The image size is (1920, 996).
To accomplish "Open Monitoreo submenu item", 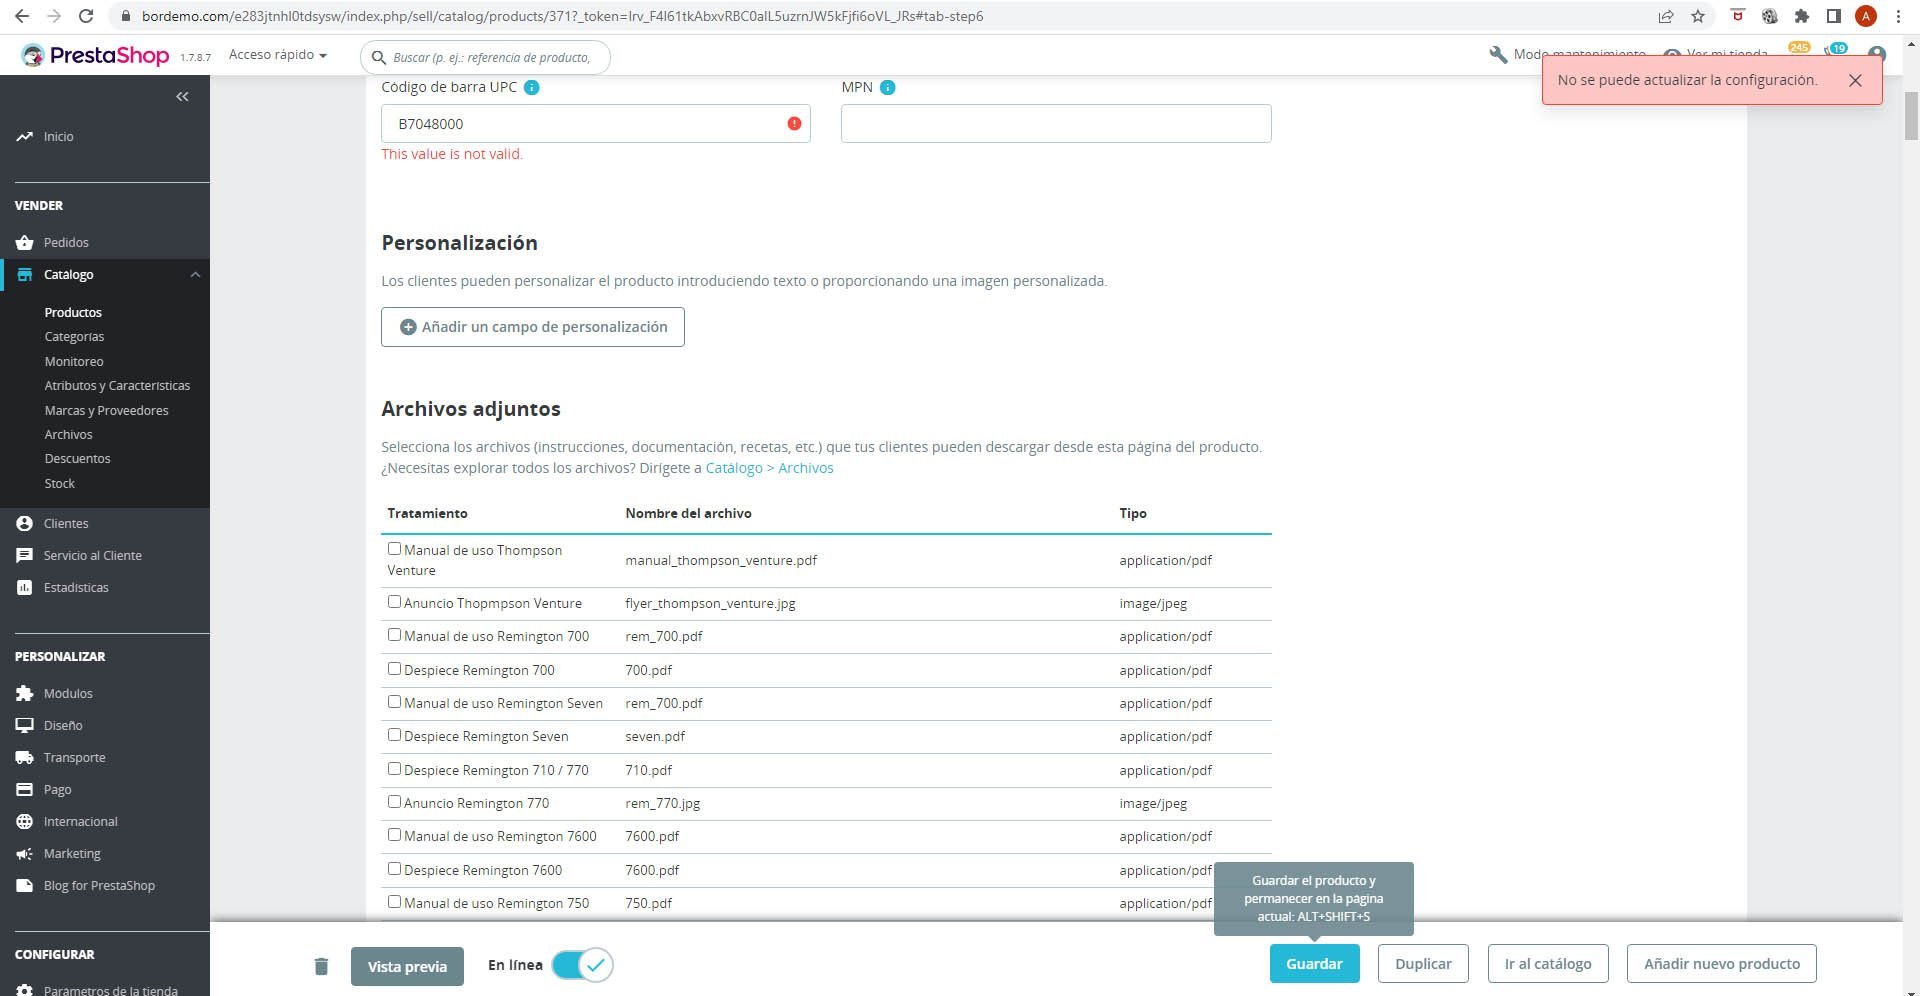I will pyautogui.click(x=74, y=361).
